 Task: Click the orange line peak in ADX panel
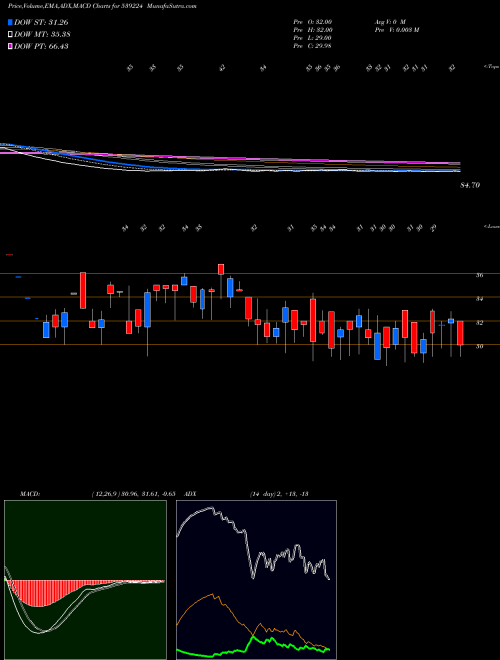[x=213, y=594]
